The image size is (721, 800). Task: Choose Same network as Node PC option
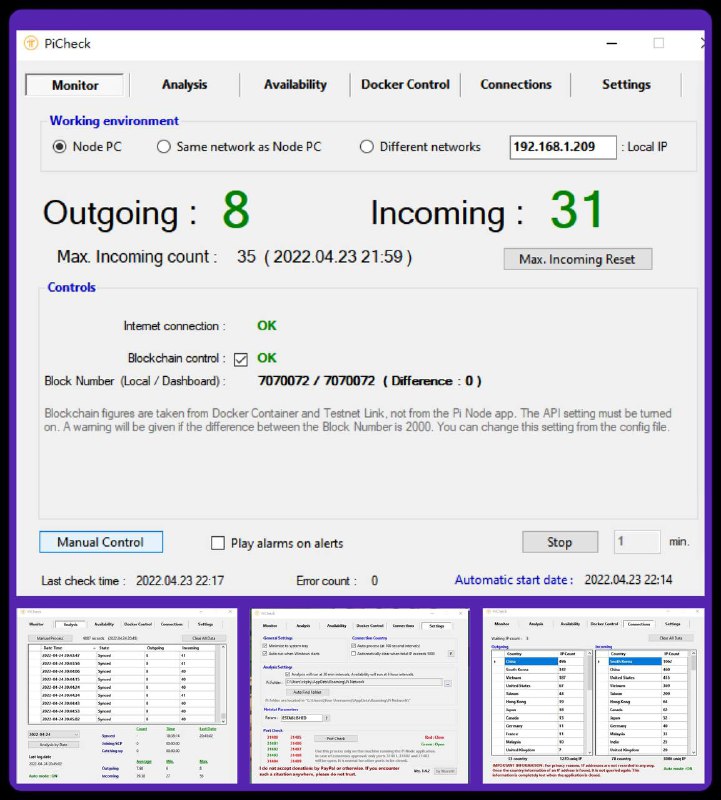(164, 147)
